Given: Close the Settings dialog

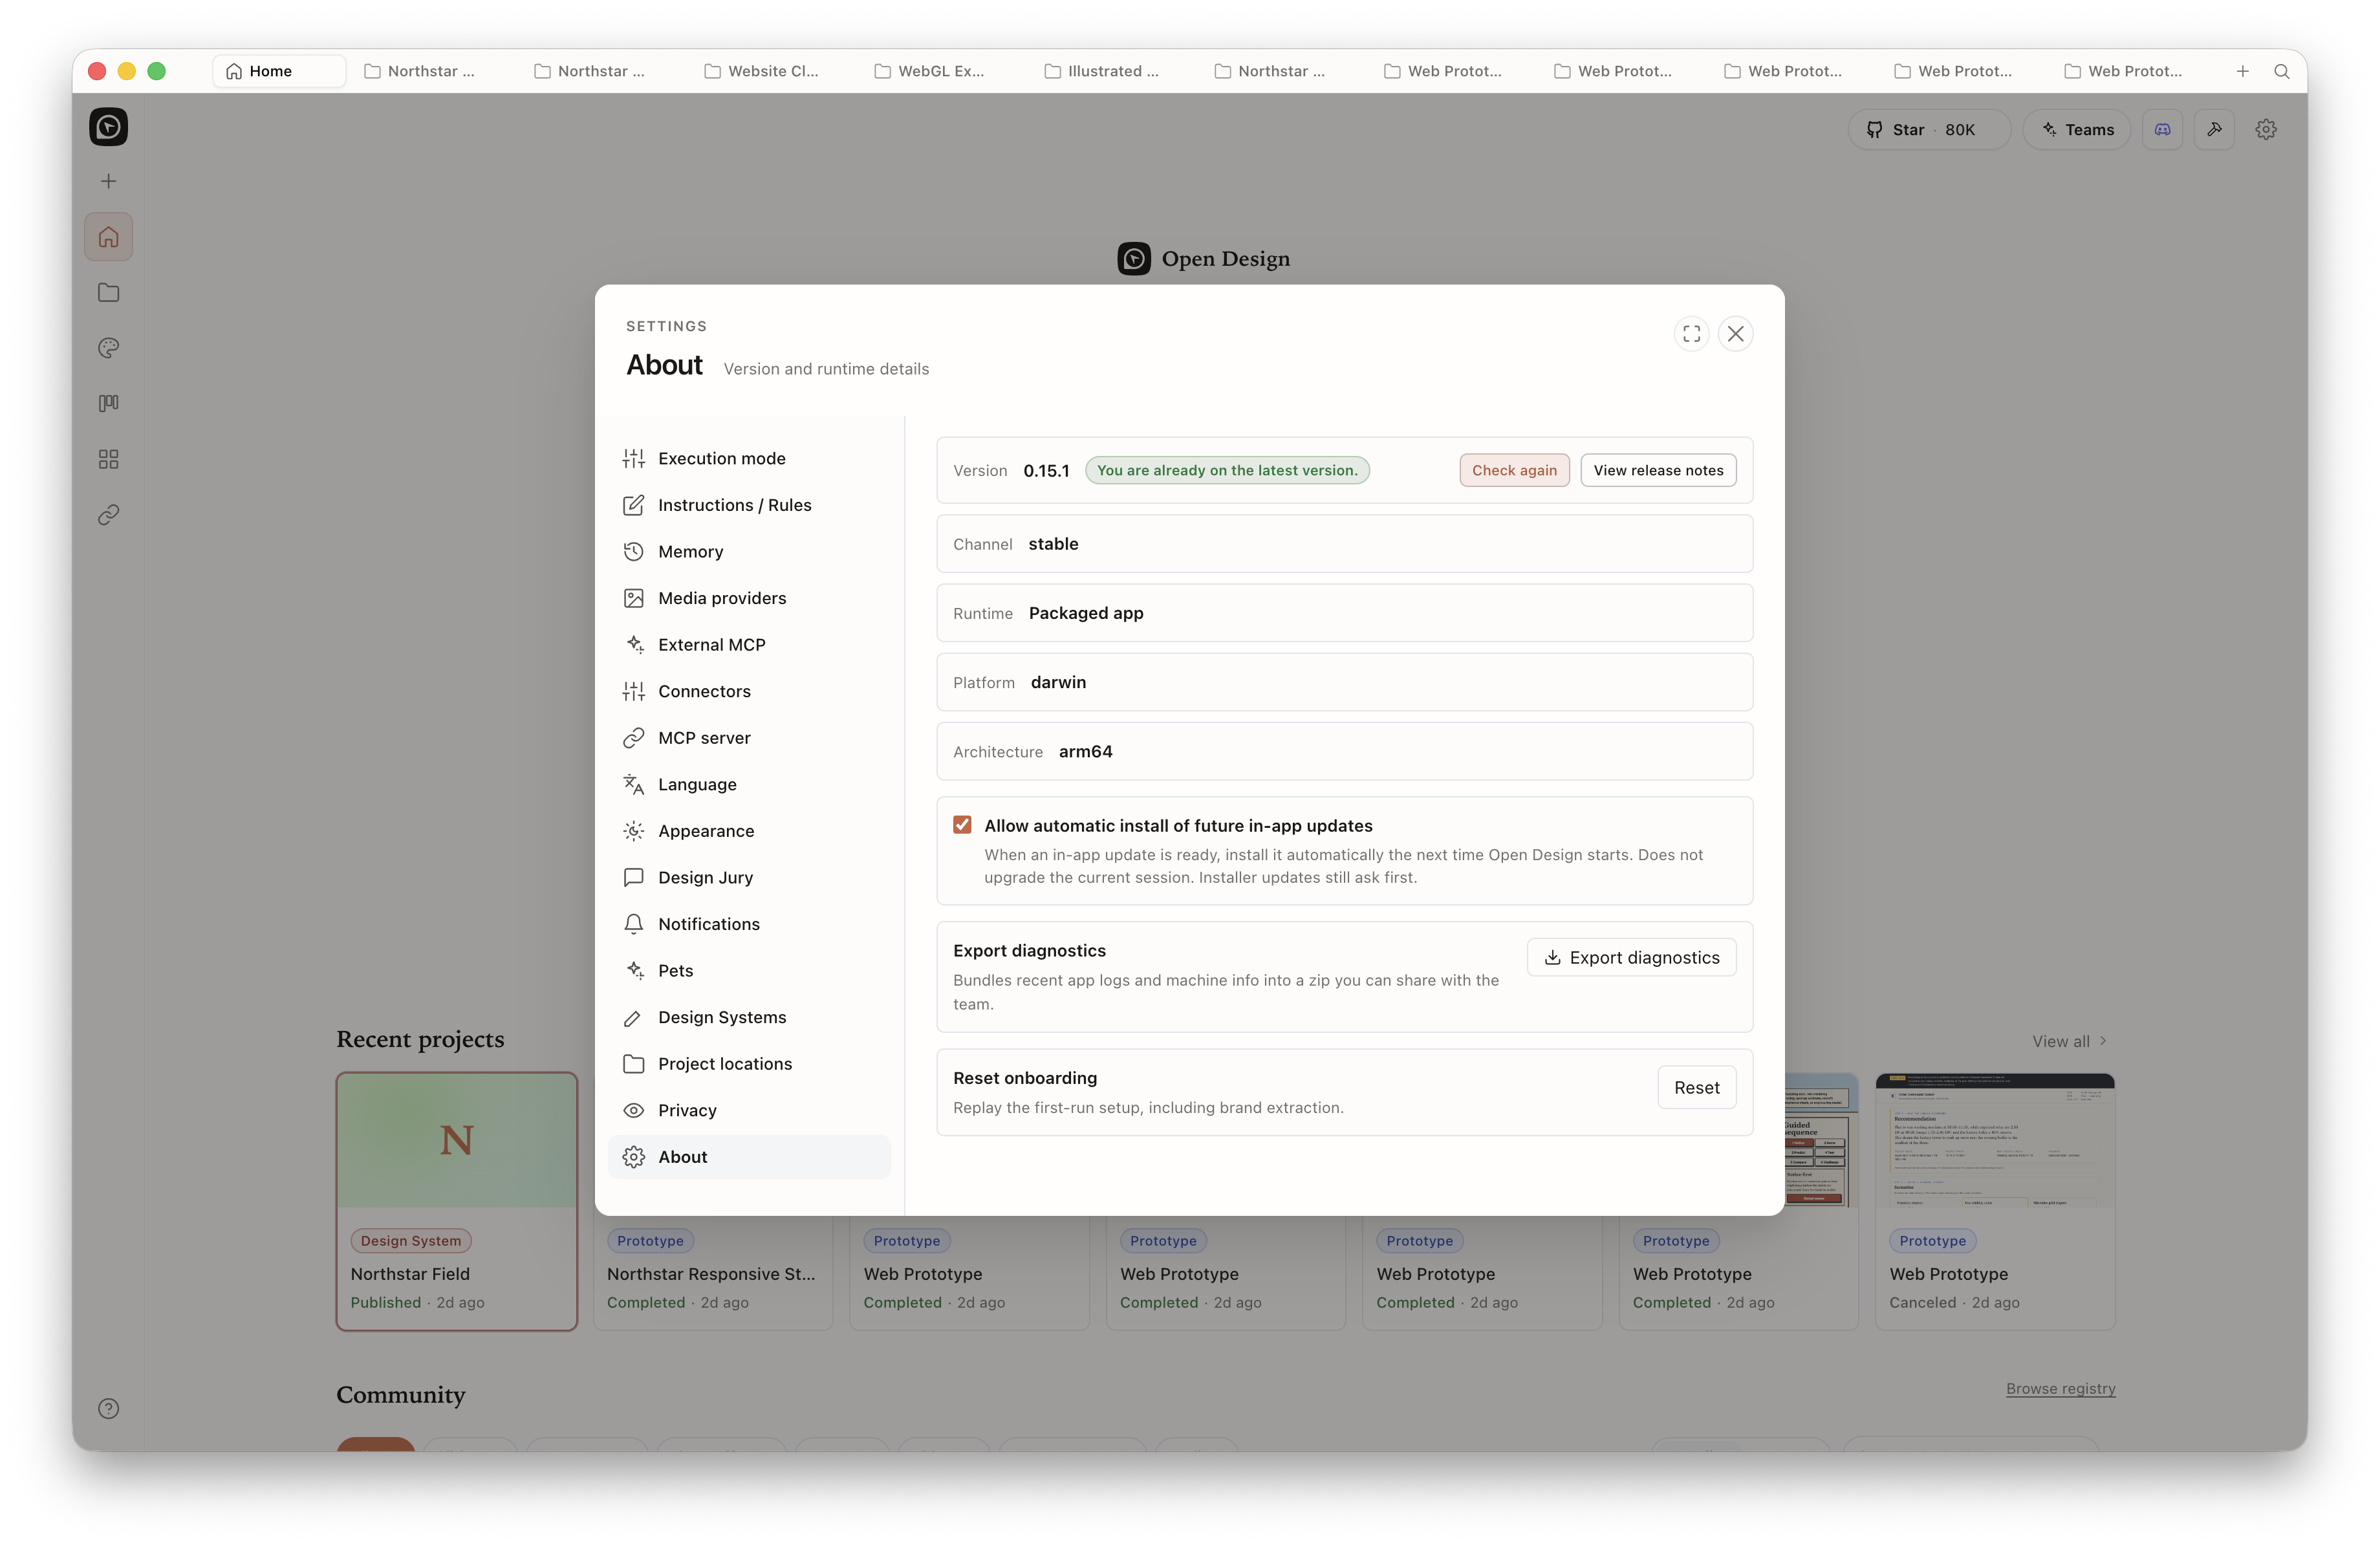Looking at the screenshot, I should coord(1736,334).
